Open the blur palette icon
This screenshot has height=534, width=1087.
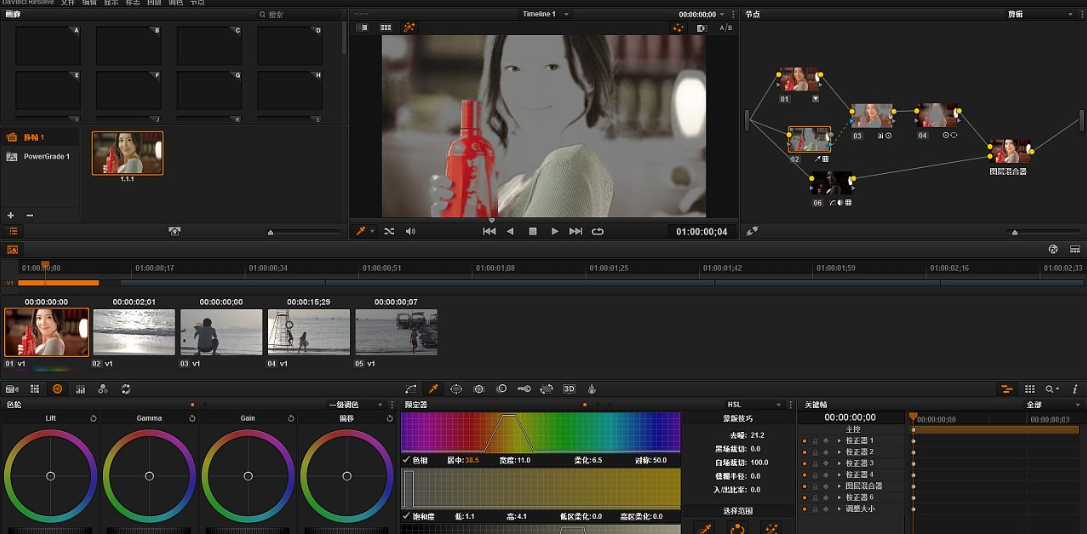click(x=501, y=389)
